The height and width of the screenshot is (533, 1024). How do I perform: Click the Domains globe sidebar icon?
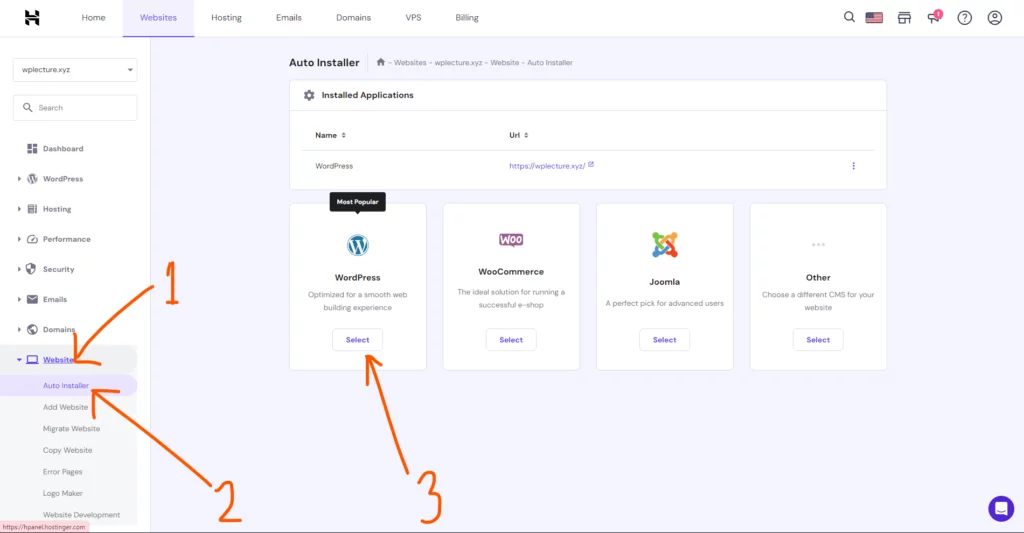coord(32,329)
